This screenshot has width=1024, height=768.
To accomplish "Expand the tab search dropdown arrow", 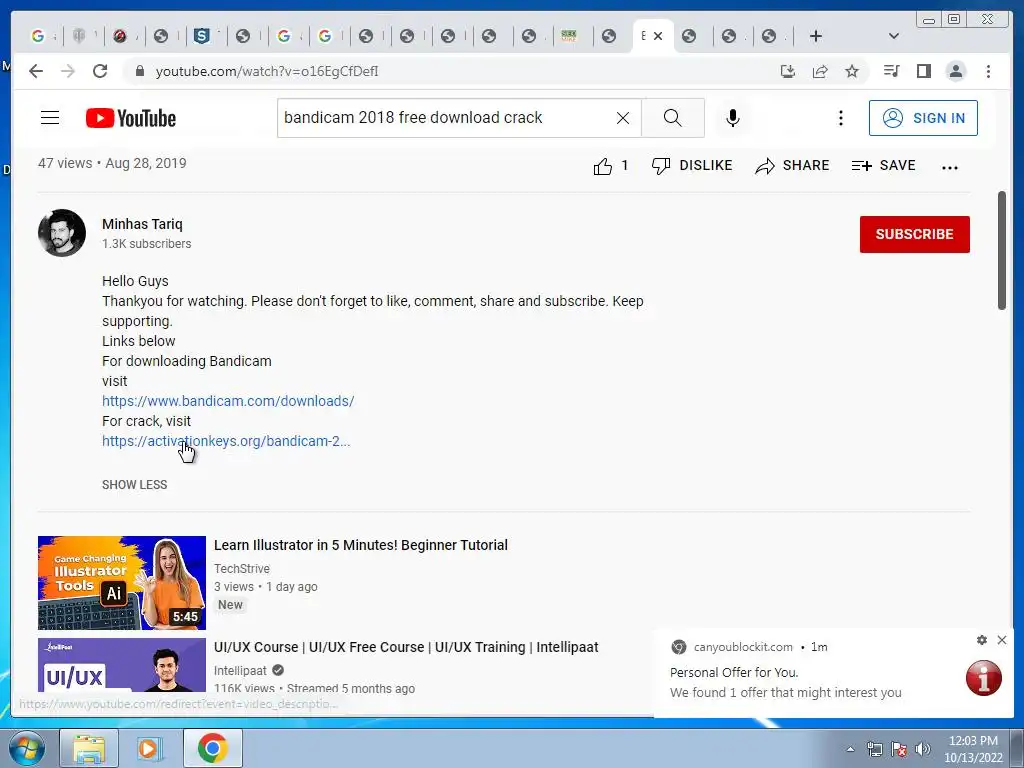I will (x=894, y=36).
